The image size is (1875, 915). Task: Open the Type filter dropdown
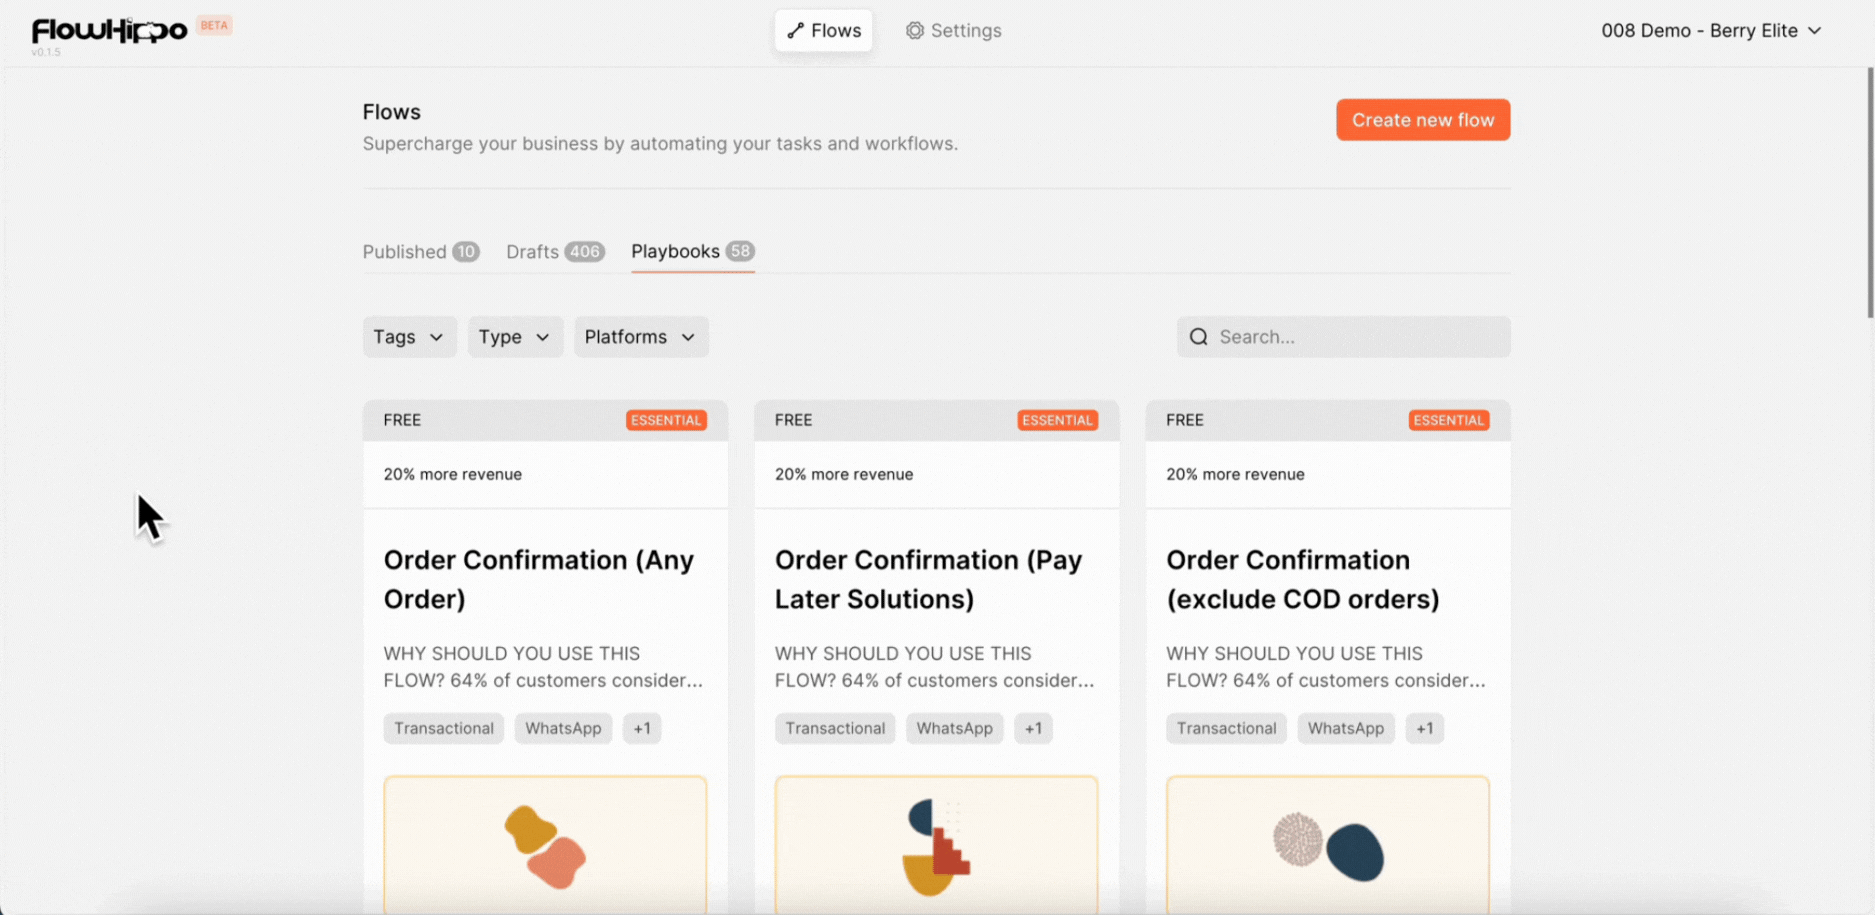pos(515,337)
